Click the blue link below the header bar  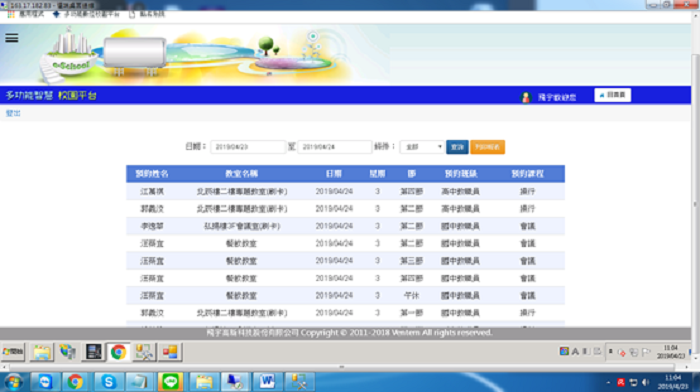point(13,113)
